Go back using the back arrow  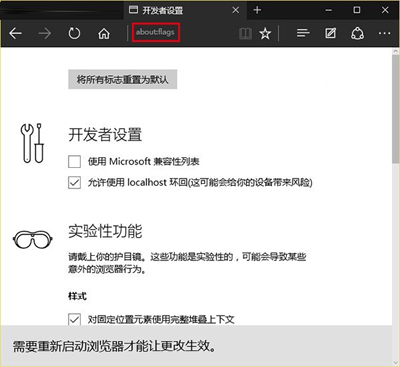pyautogui.click(x=15, y=33)
